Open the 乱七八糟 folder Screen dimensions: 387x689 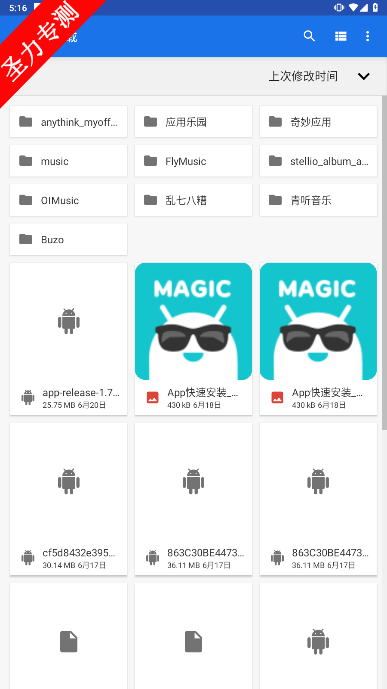coord(193,200)
